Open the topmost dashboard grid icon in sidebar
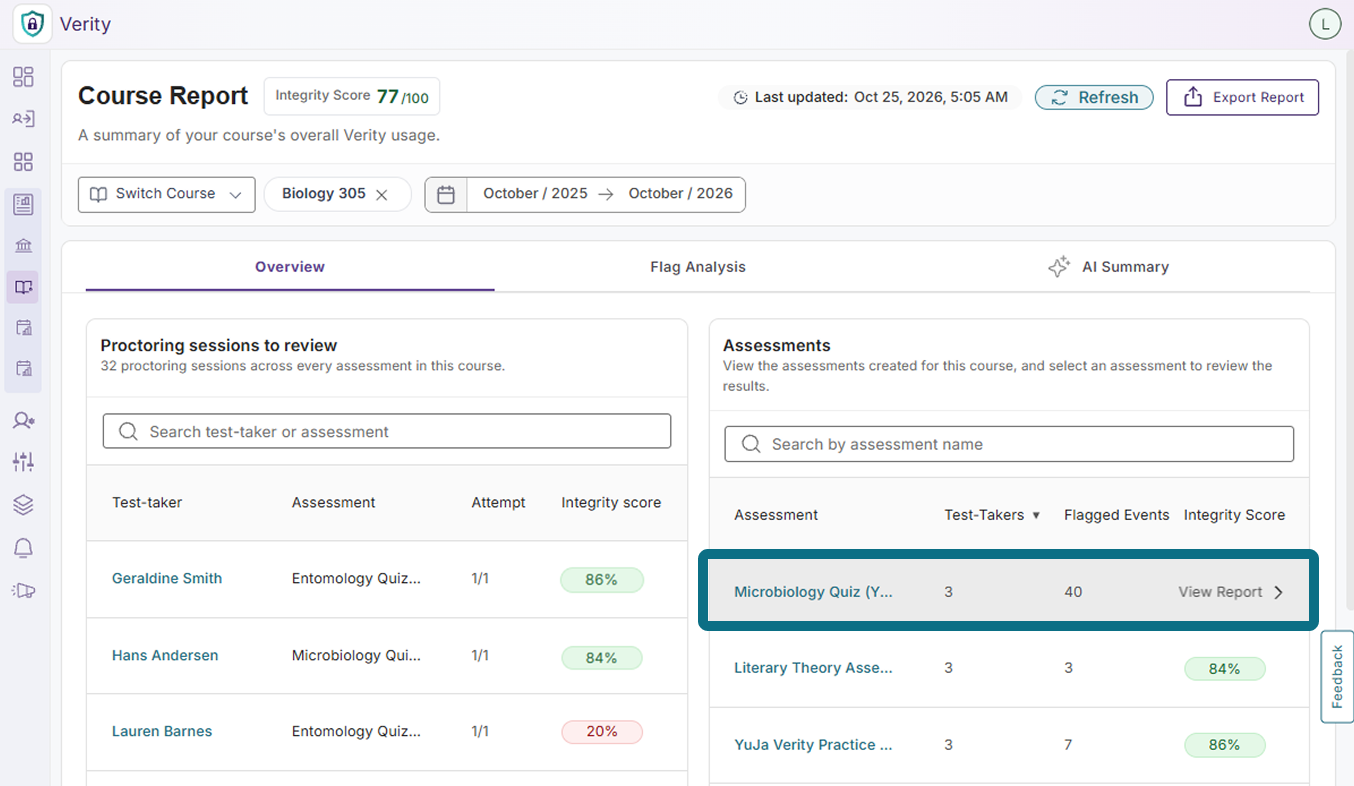This screenshot has height=786, width=1354. point(23,77)
